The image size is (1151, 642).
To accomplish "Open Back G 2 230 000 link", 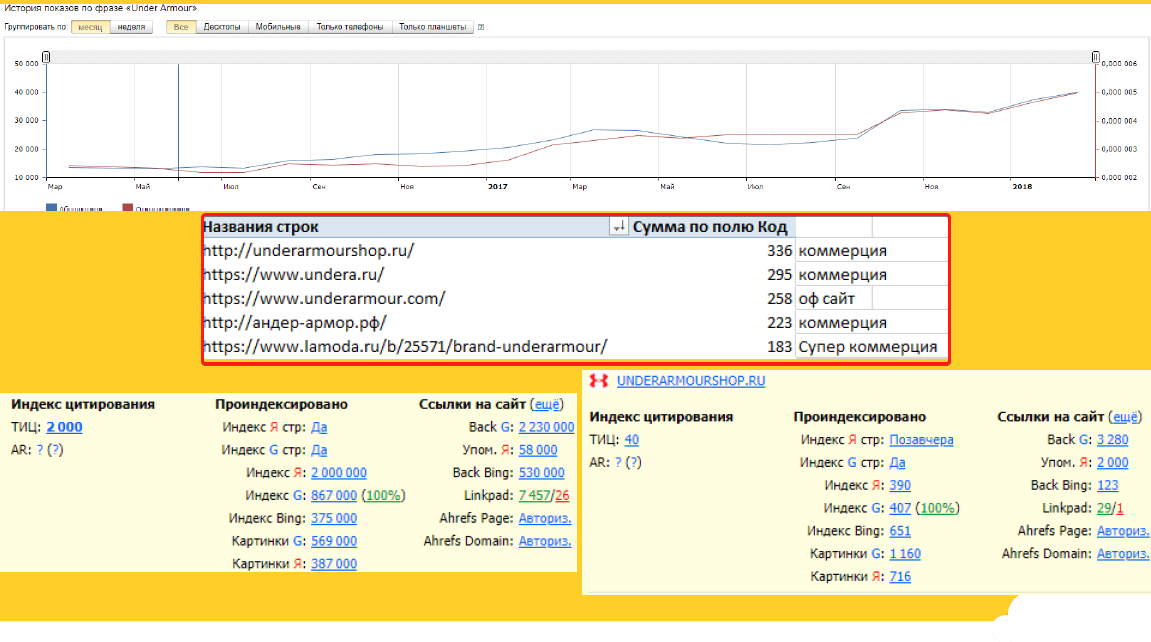I will click(546, 427).
